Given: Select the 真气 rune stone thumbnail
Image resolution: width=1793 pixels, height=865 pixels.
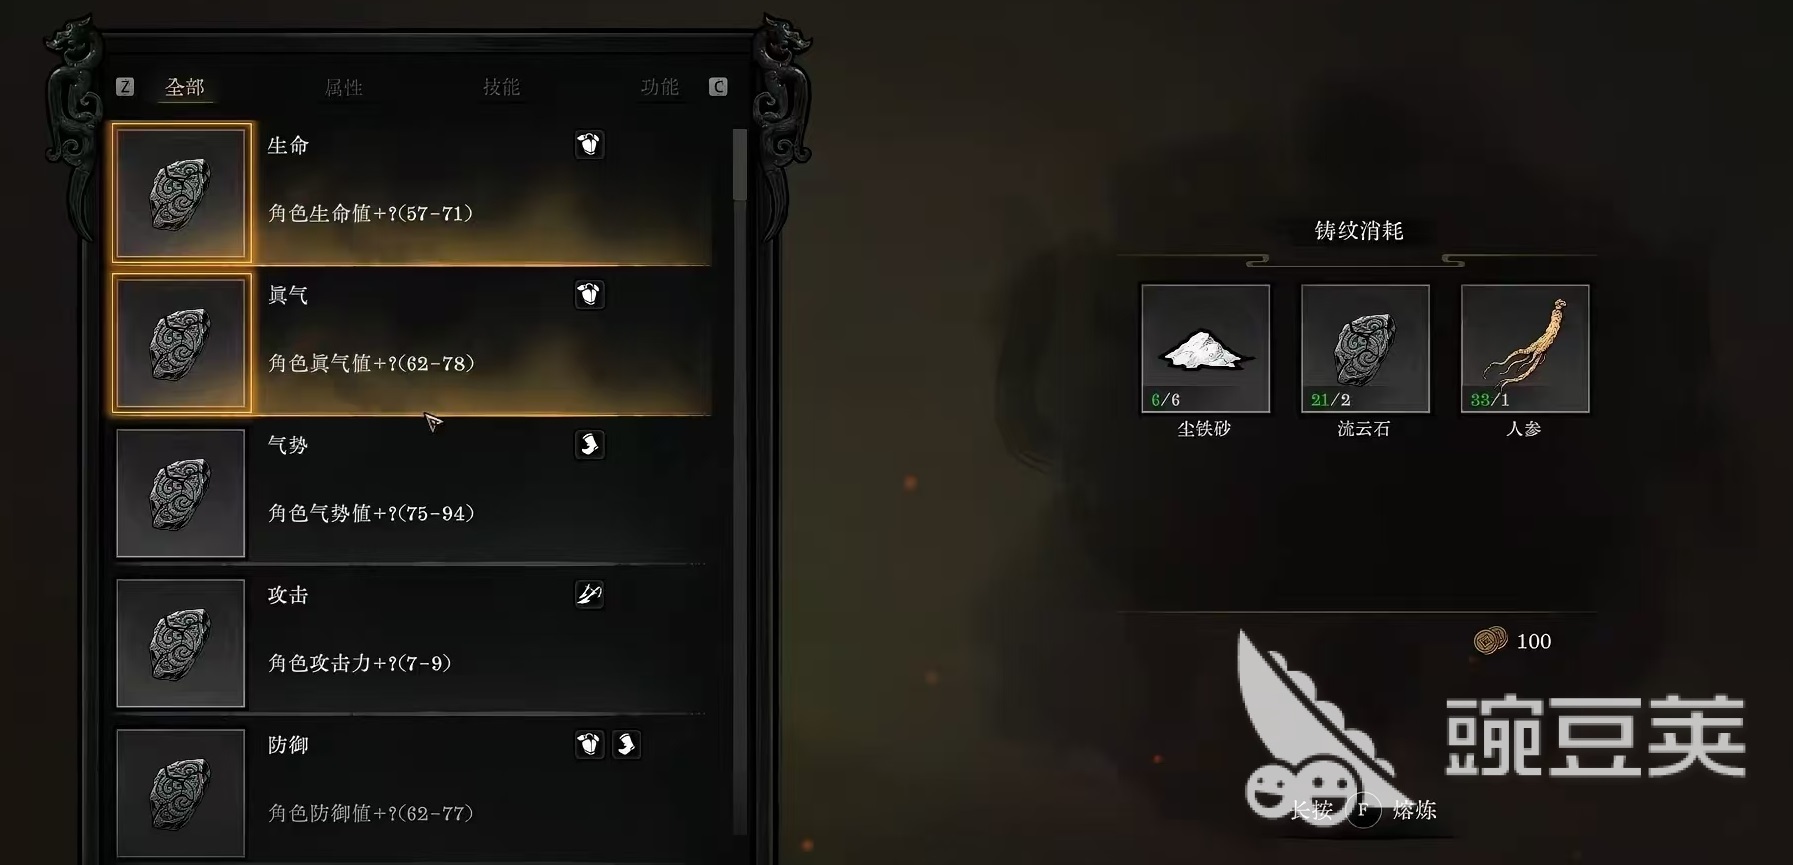Looking at the screenshot, I should [x=181, y=343].
